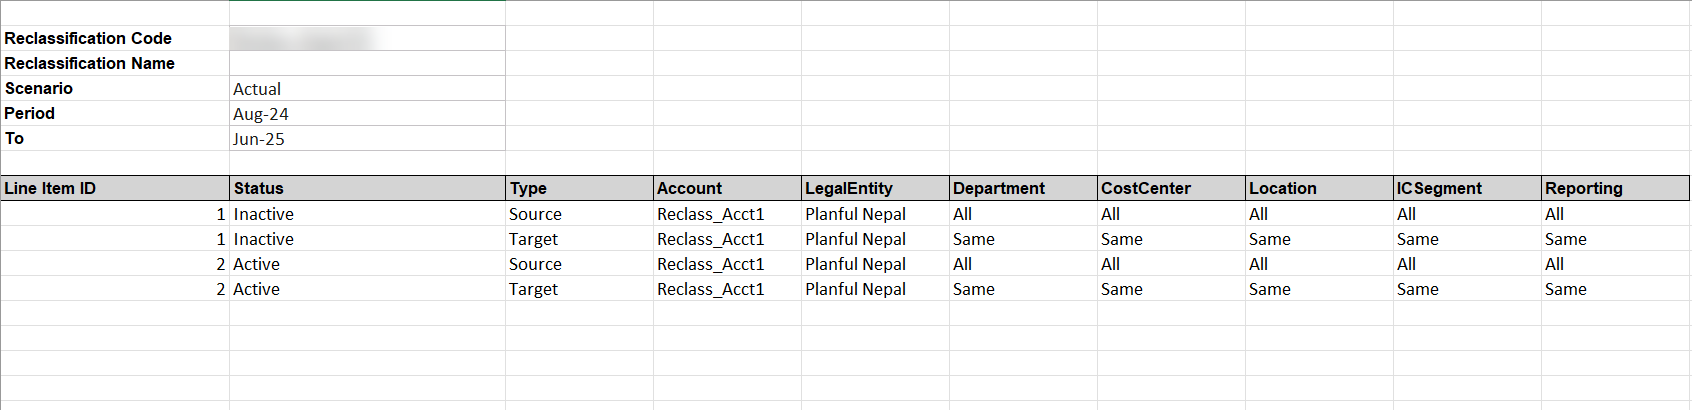1692x410 pixels.
Task: Select the To cell showing Jun-25
Action: point(367,138)
